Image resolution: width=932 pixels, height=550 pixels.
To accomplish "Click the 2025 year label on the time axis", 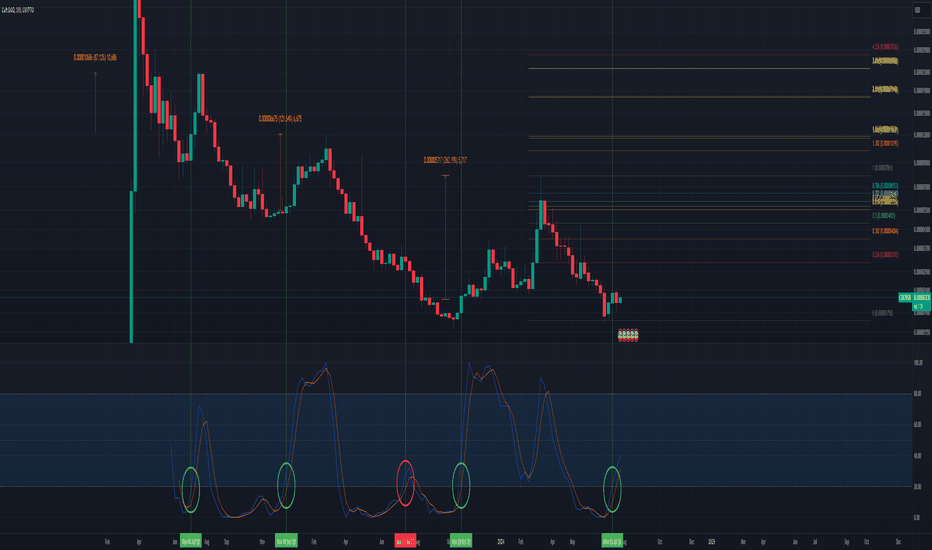I will coord(711,542).
